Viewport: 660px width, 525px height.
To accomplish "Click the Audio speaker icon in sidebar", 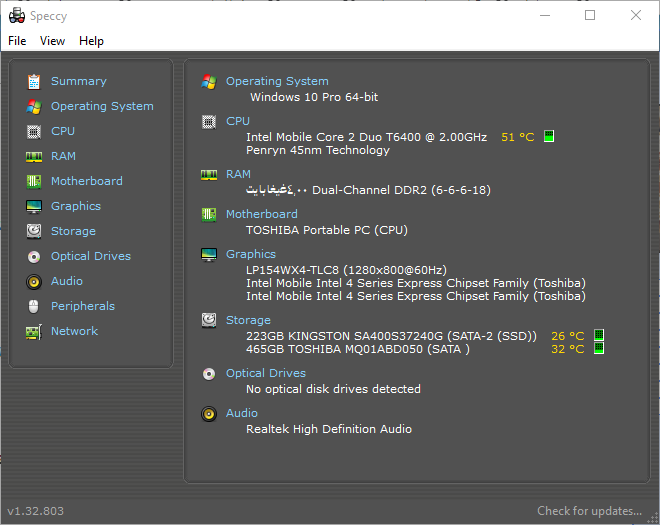I will click(34, 282).
